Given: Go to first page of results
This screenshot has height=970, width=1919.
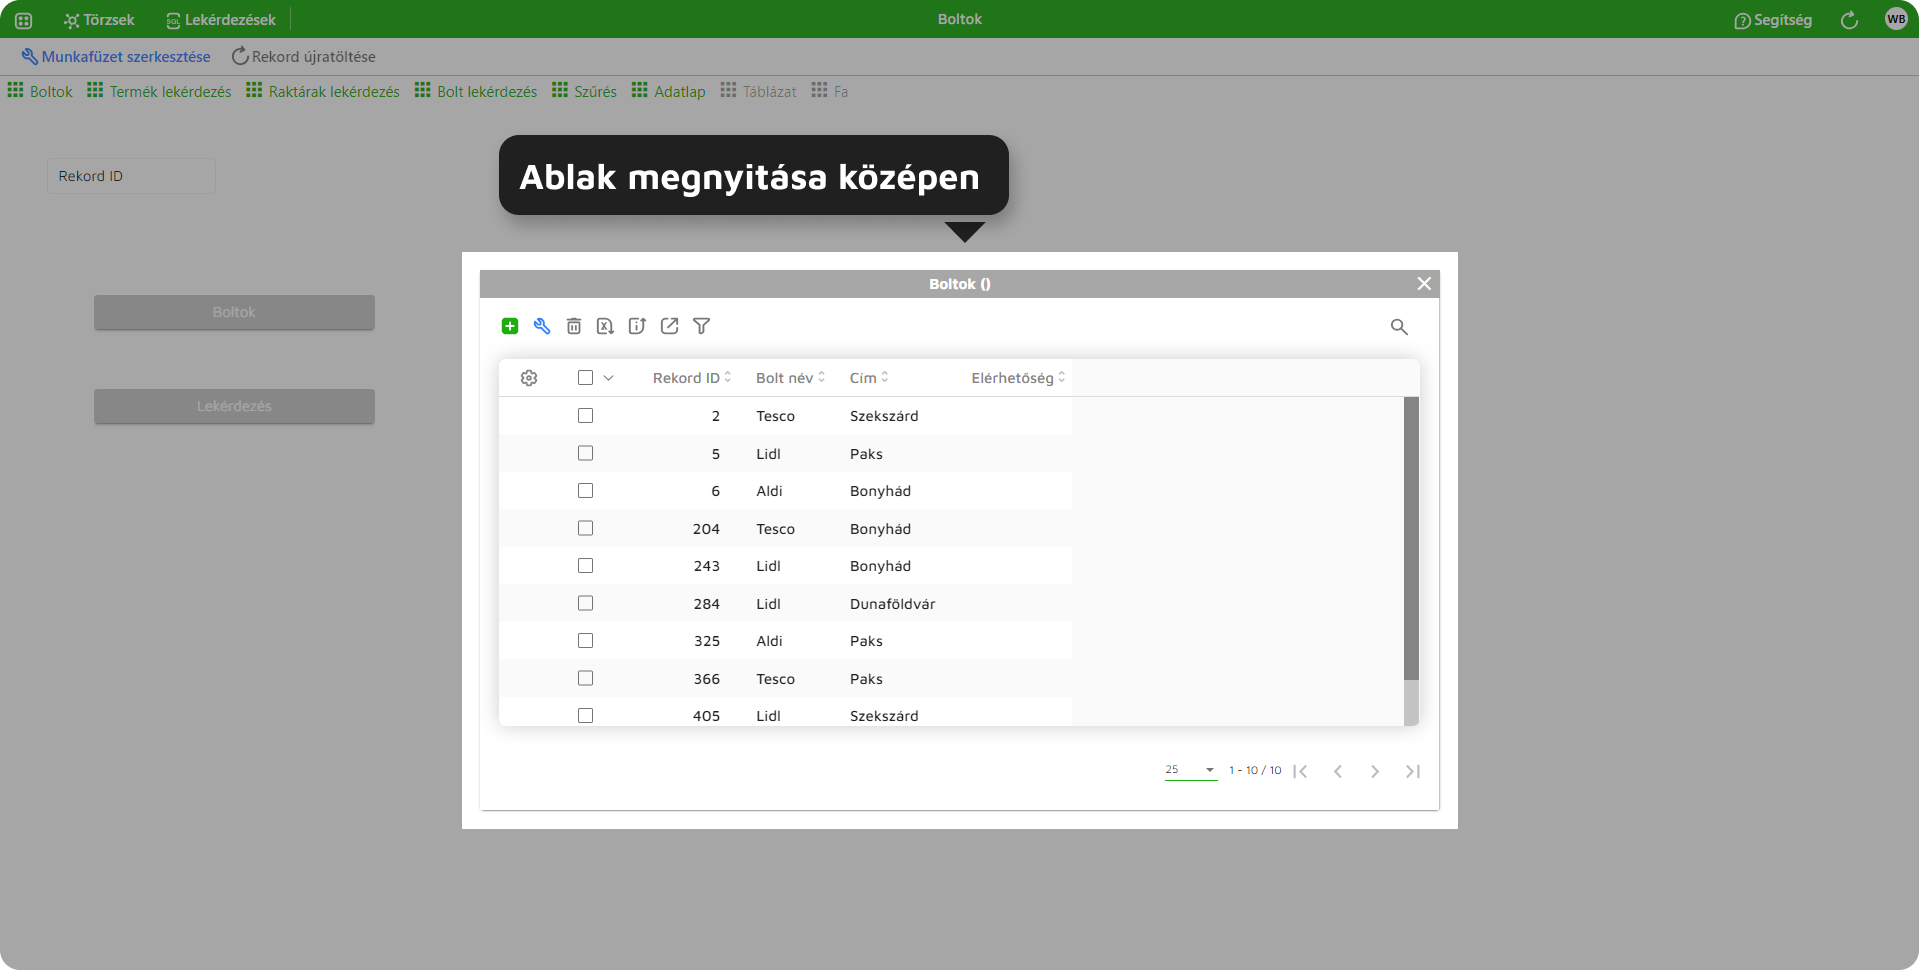Looking at the screenshot, I should coord(1300,771).
